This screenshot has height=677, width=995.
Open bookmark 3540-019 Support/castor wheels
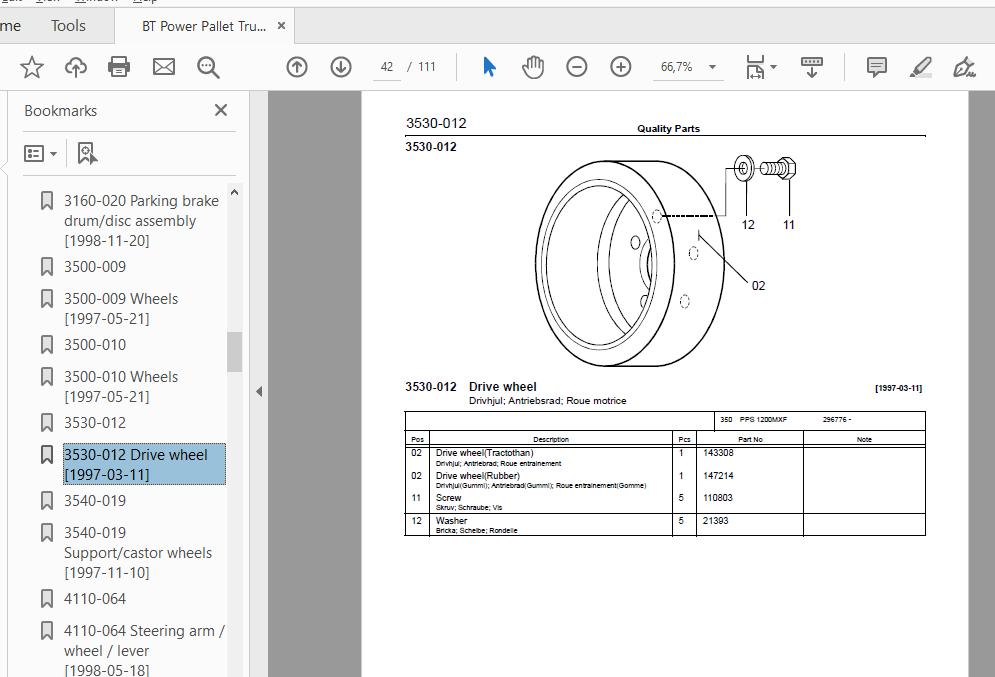pyautogui.click(x=138, y=553)
